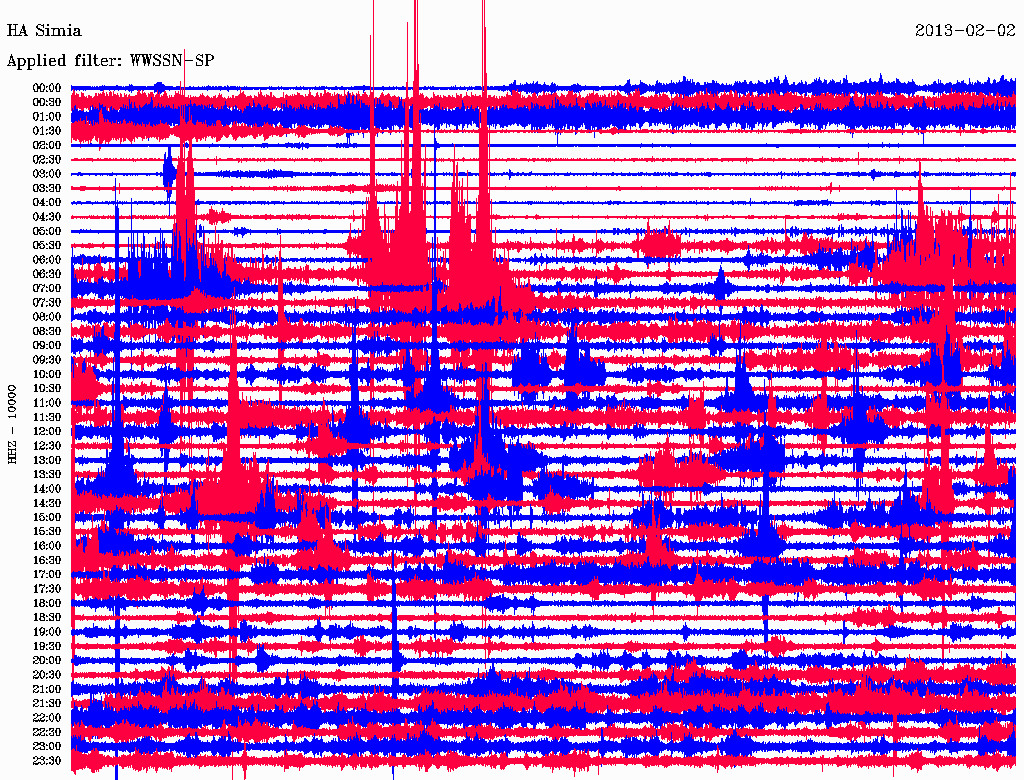Select the 13:30 time label
Screen dimensions: 1024x780
46,474
